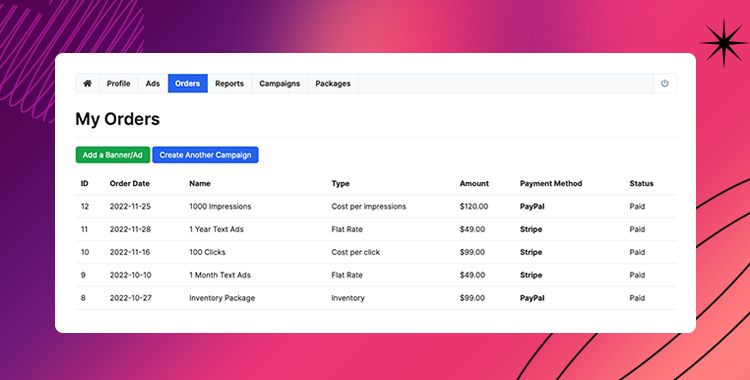Click the Add a Banner/Ad button

(113, 155)
